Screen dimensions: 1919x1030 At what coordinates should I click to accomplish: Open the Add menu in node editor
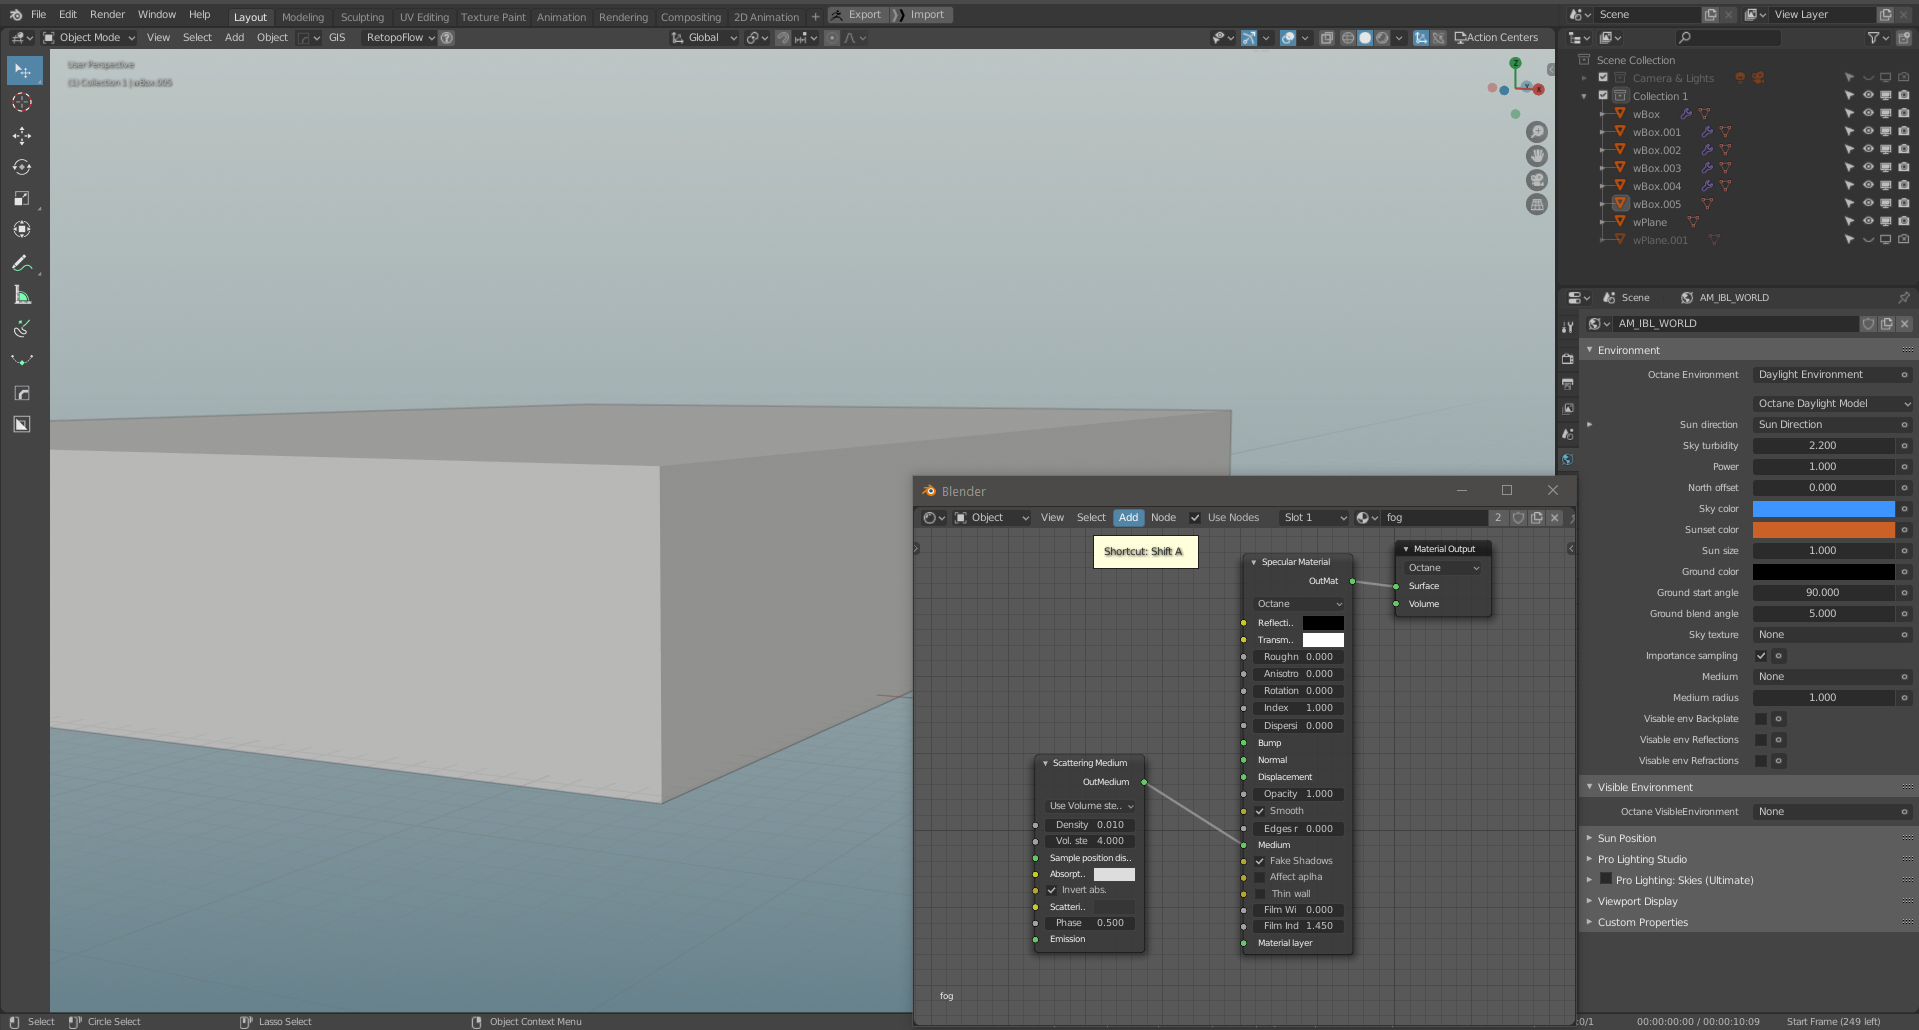coord(1128,518)
